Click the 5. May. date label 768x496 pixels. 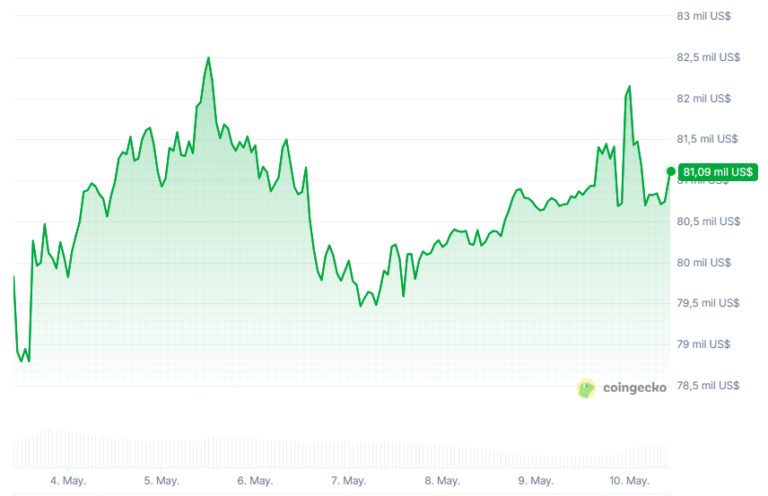click(x=162, y=481)
